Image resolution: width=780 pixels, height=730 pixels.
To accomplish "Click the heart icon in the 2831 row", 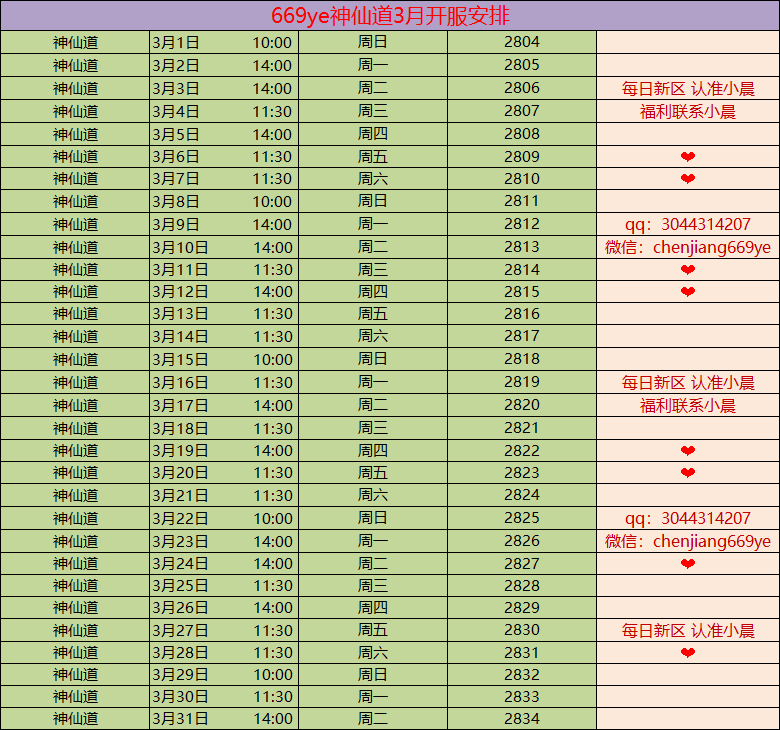I will coord(688,653).
